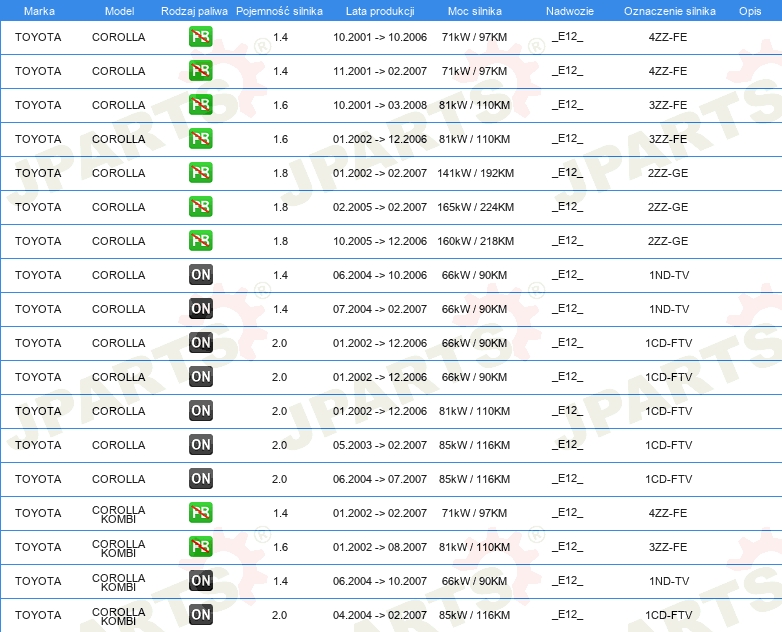Viewport: 782px width, 632px height.
Task: Click engine capacity 2.0 in the 06.2004 -> 07.2007 row
Action: pos(279,479)
